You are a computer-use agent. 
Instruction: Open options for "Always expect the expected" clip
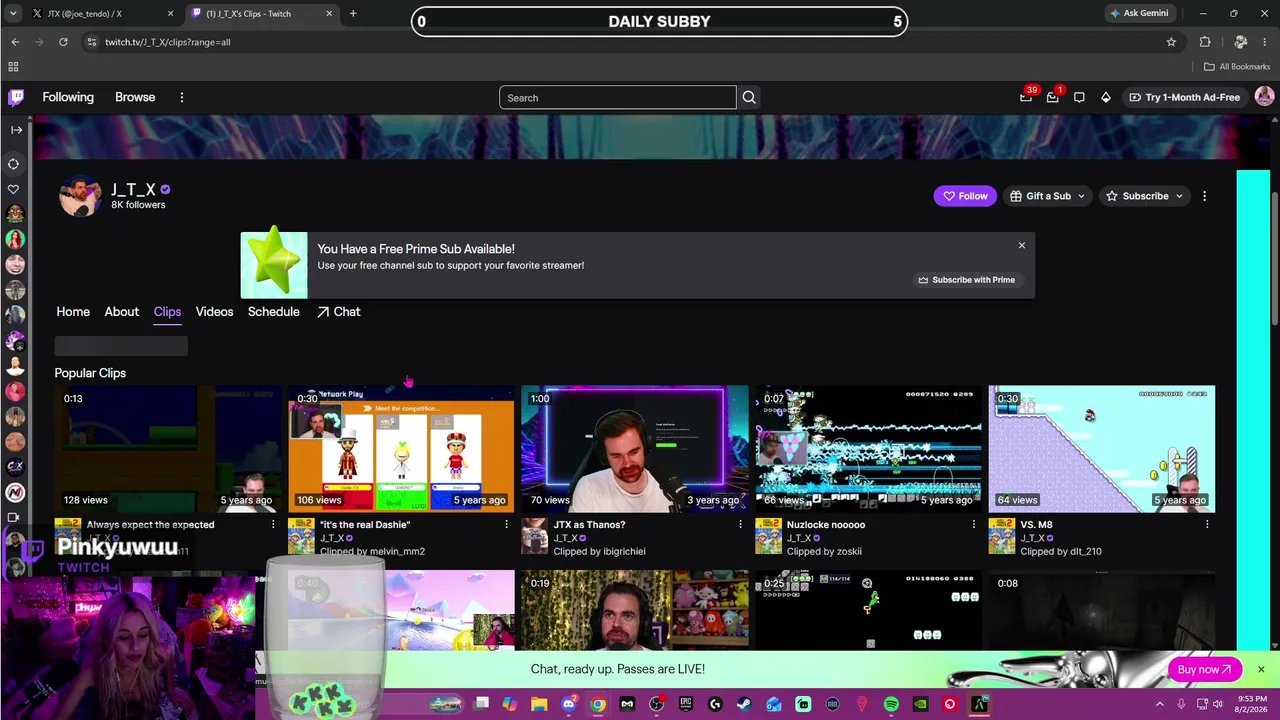coord(273,524)
